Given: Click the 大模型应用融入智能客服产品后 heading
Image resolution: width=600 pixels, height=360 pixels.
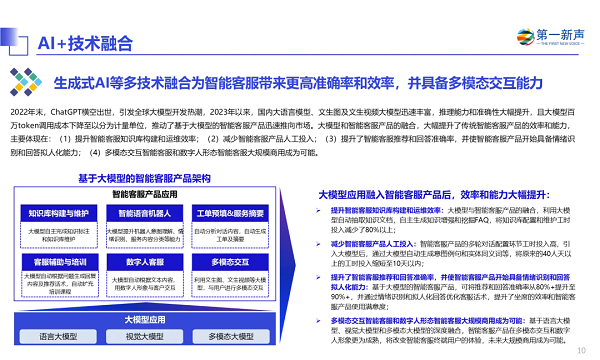Looking at the screenshot, I should (434, 195).
